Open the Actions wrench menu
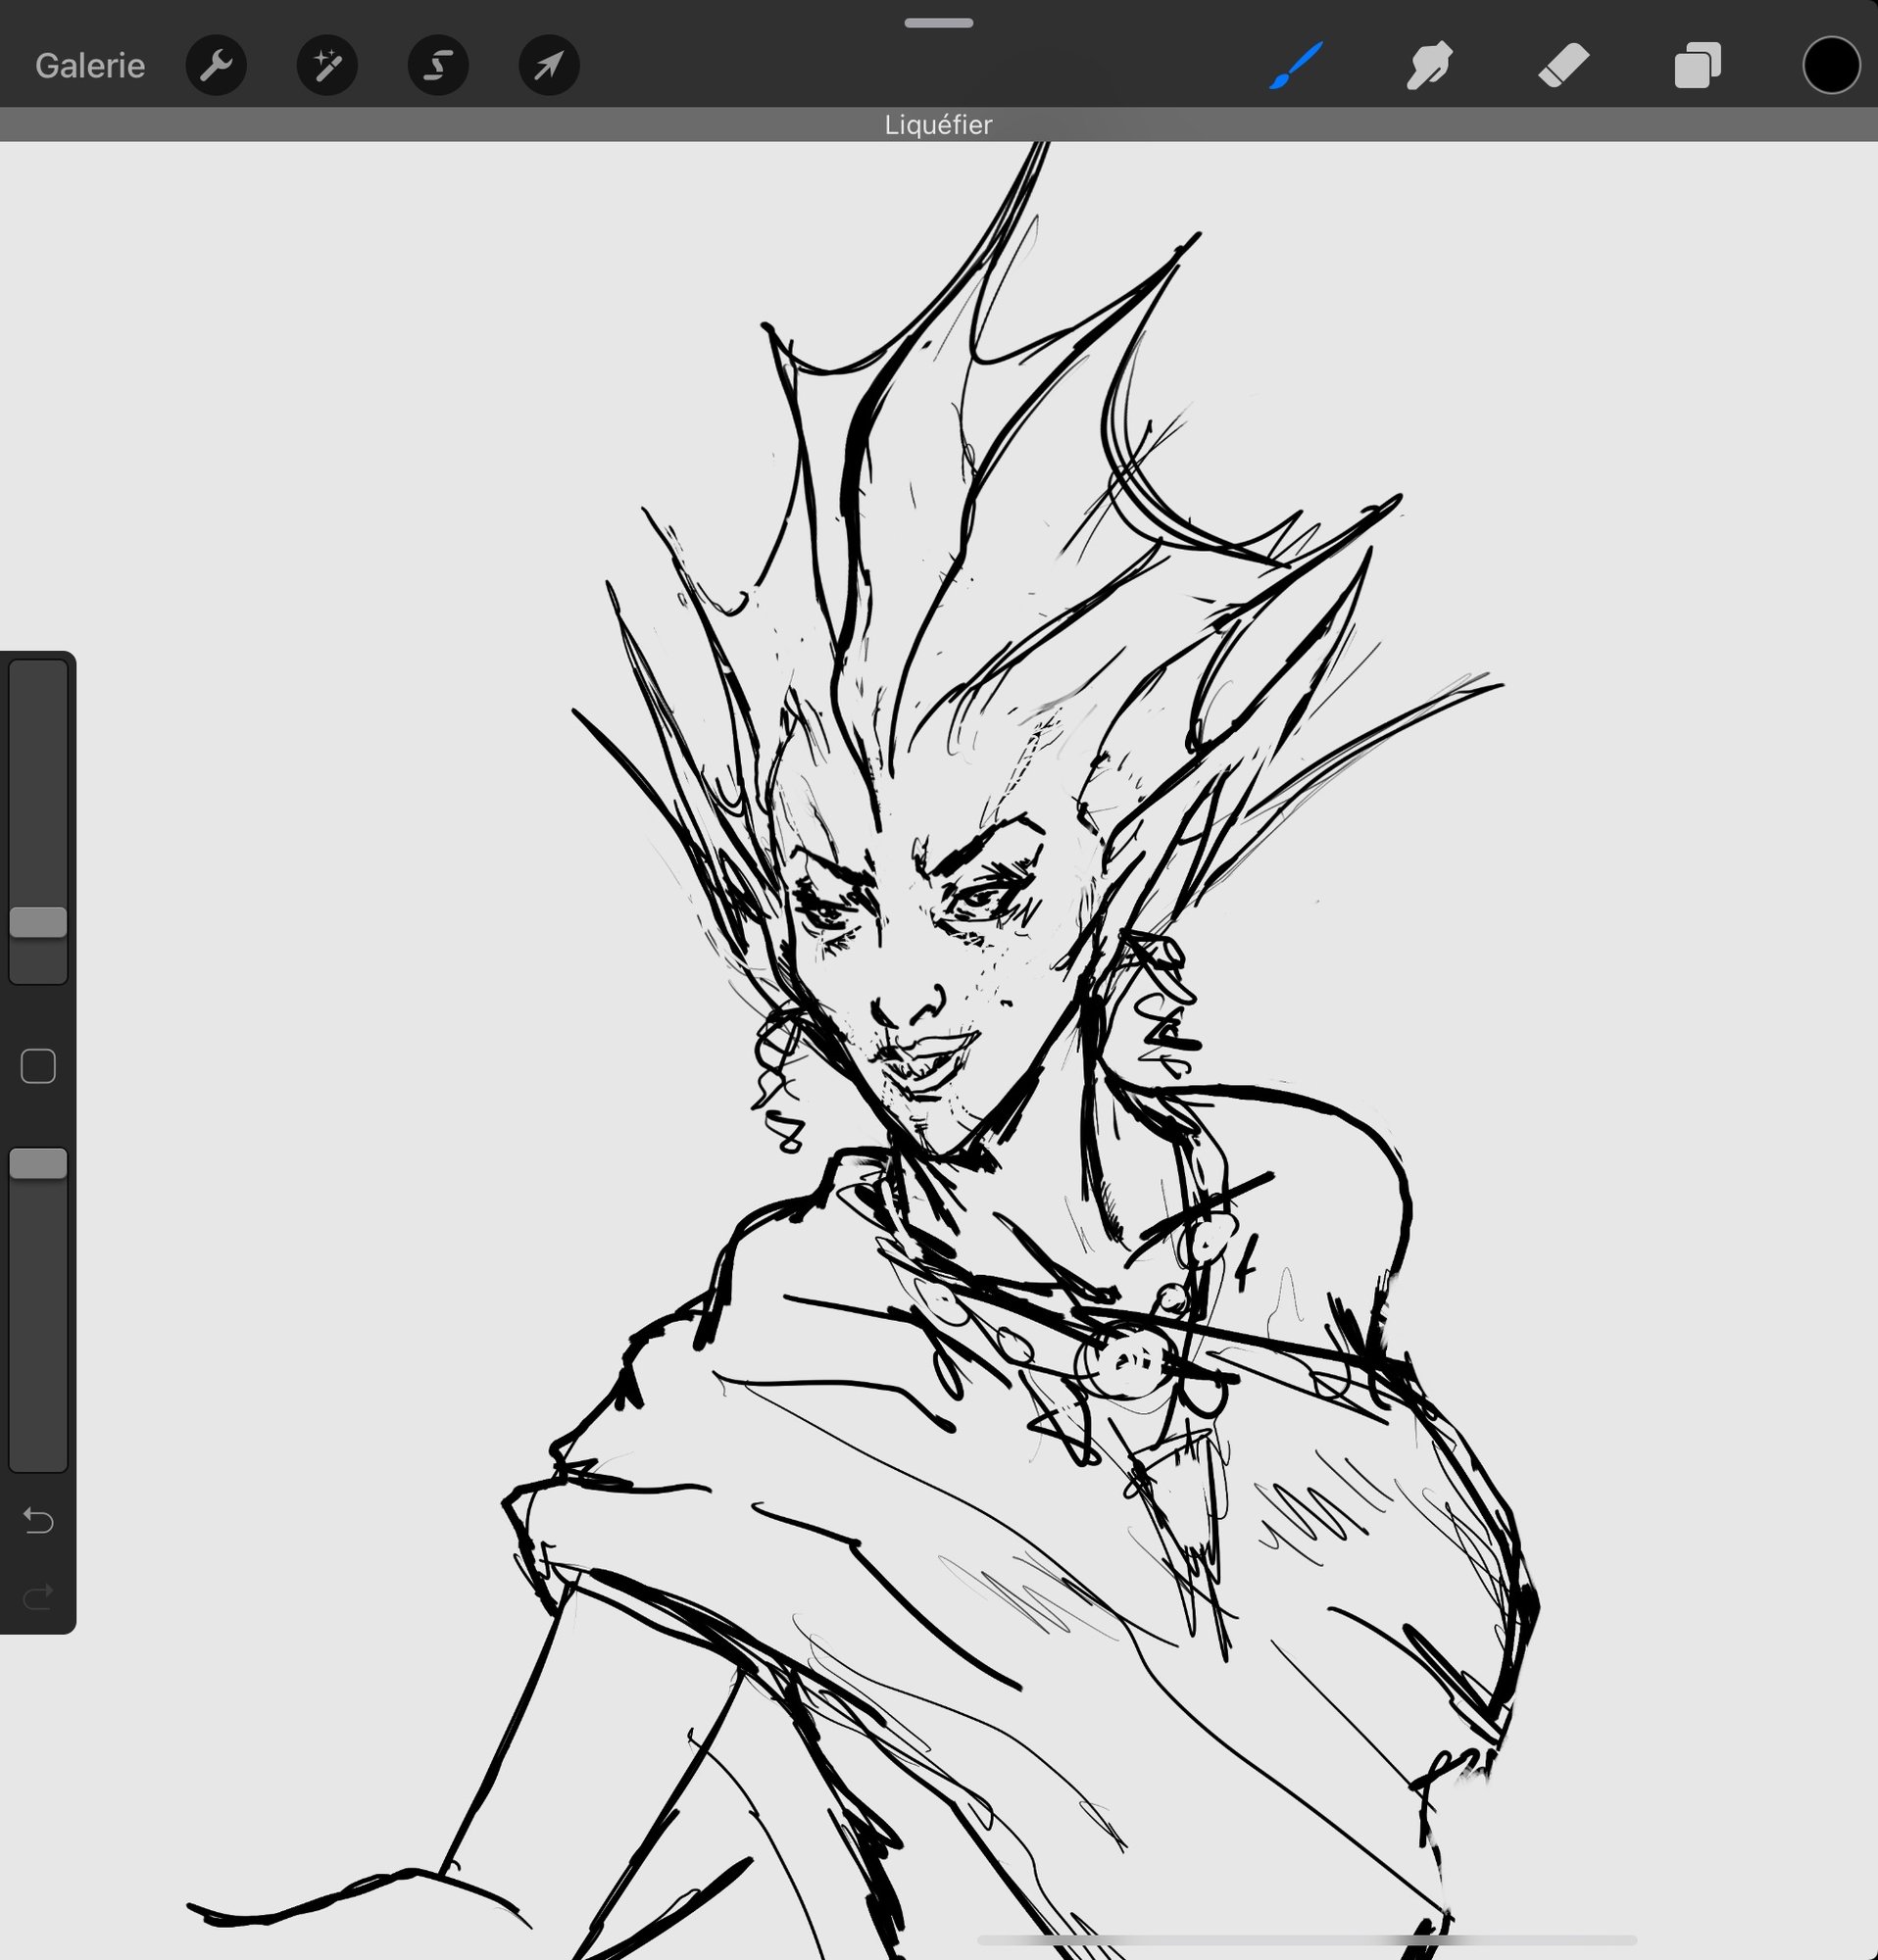Screen dimensions: 1878x1960 pyautogui.click(x=216, y=66)
